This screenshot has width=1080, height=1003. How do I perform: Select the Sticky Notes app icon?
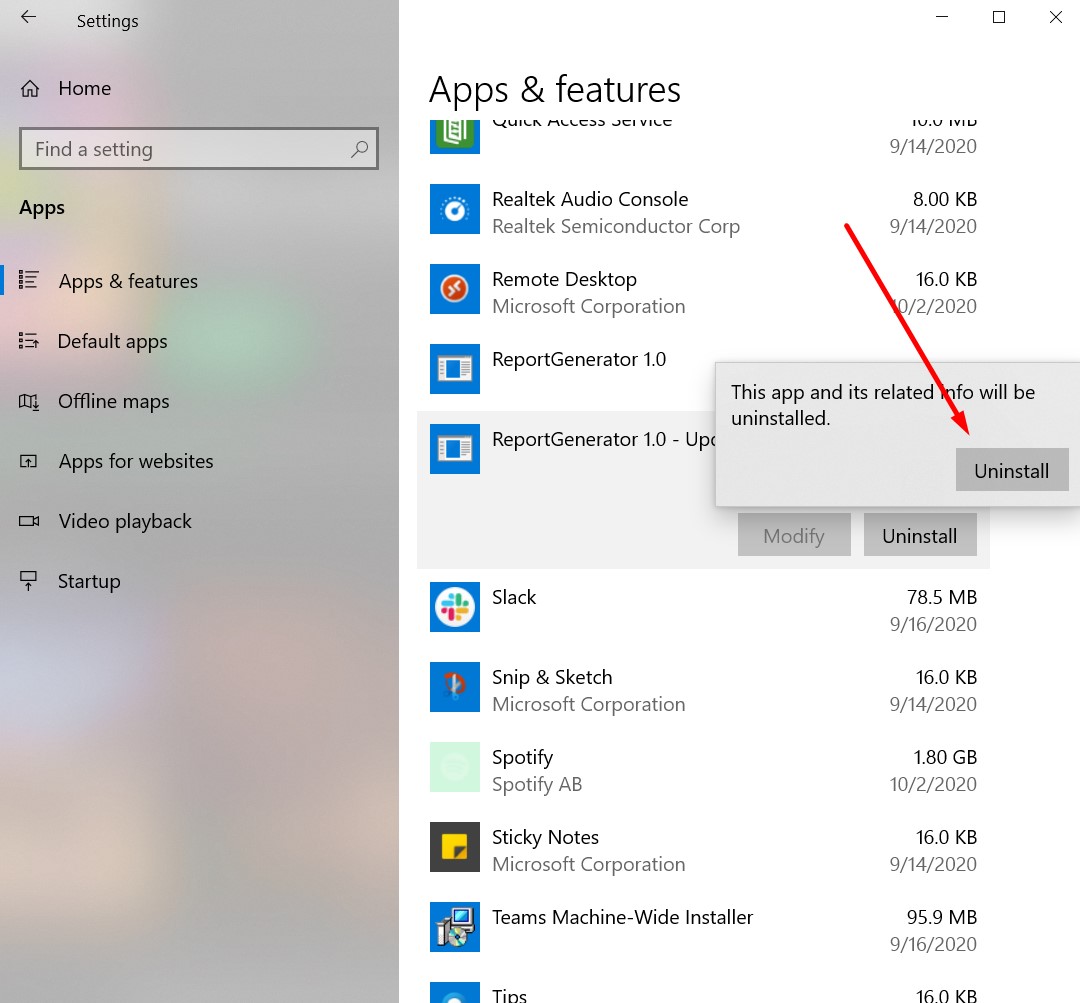[455, 847]
